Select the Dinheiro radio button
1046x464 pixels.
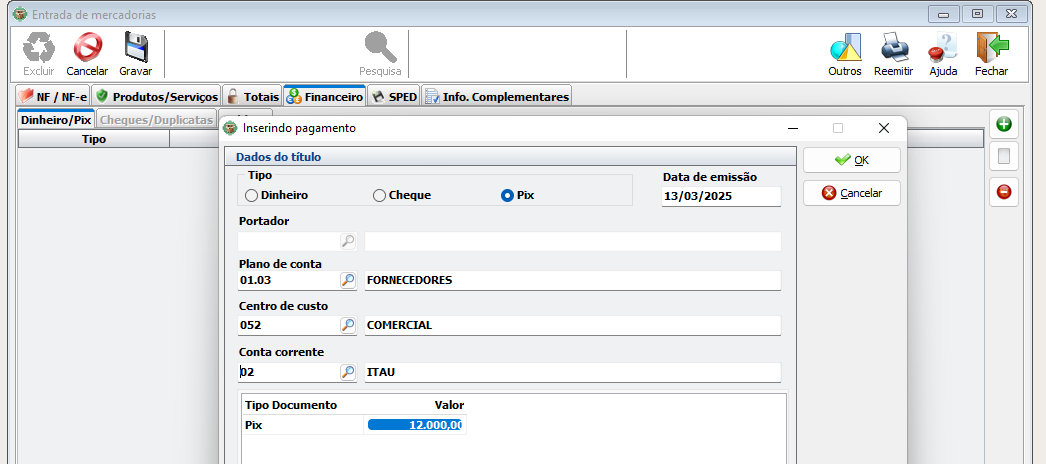252,195
